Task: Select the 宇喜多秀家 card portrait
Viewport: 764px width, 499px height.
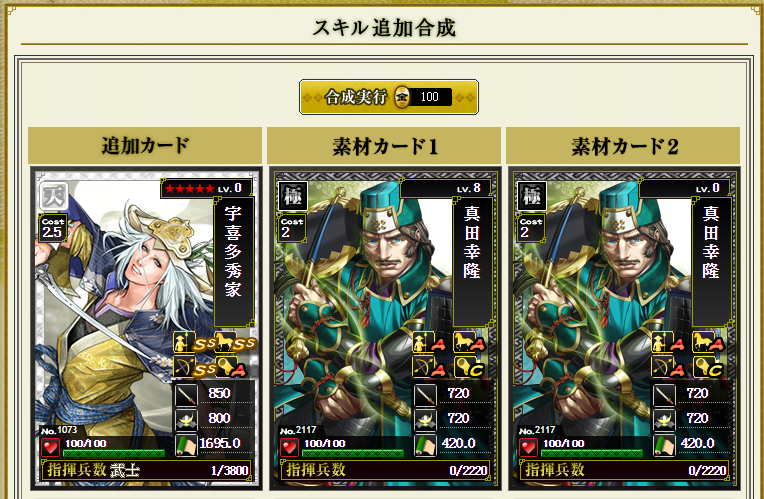Action: tap(146, 328)
